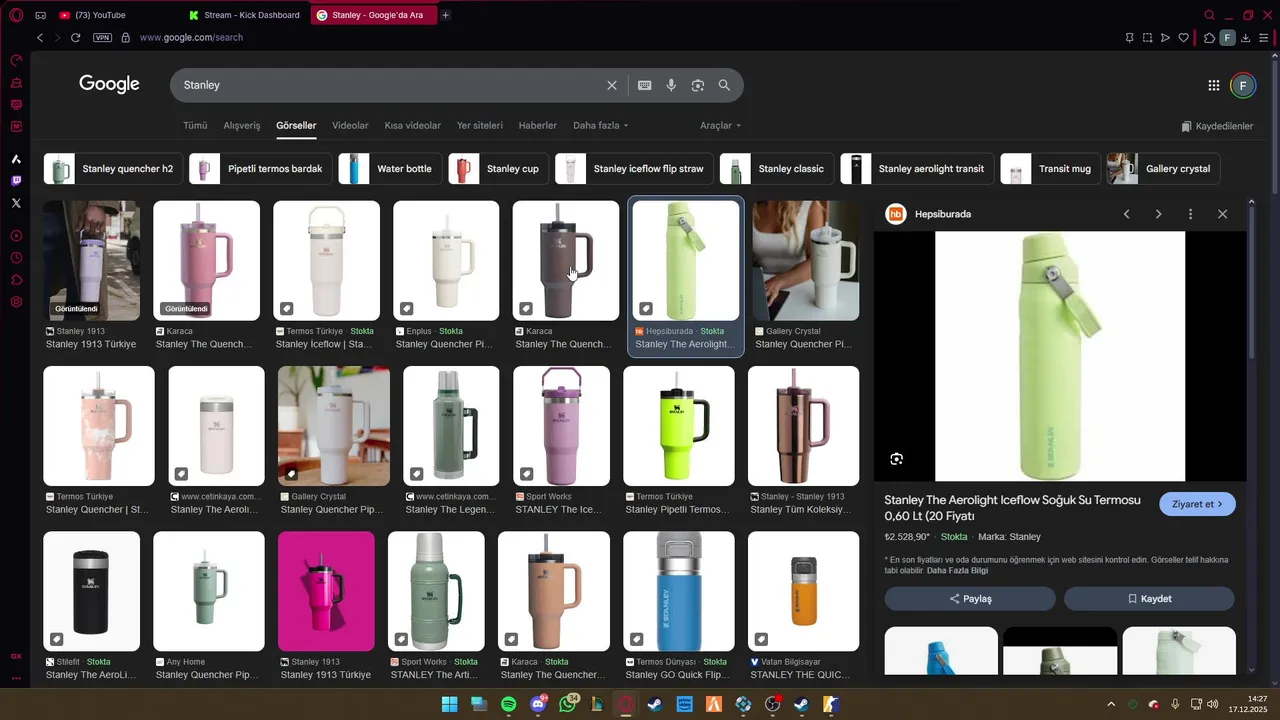The image size is (1280, 720).
Task: Switch to the Yer siteleri tab
Action: click(x=479, y=126)
